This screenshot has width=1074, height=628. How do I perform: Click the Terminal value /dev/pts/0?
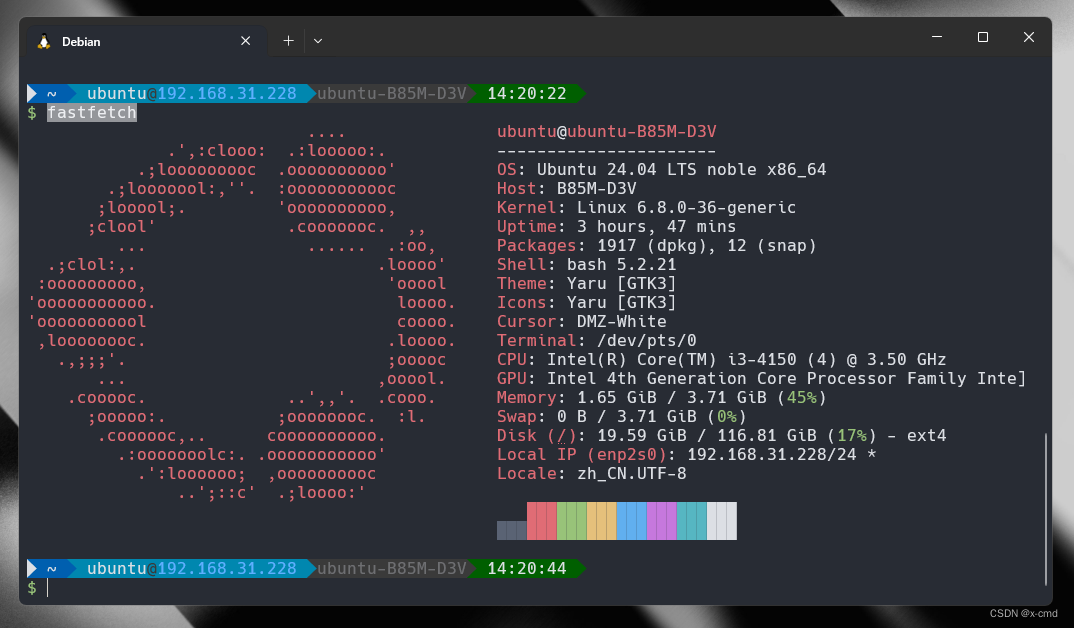coord(647,340)
